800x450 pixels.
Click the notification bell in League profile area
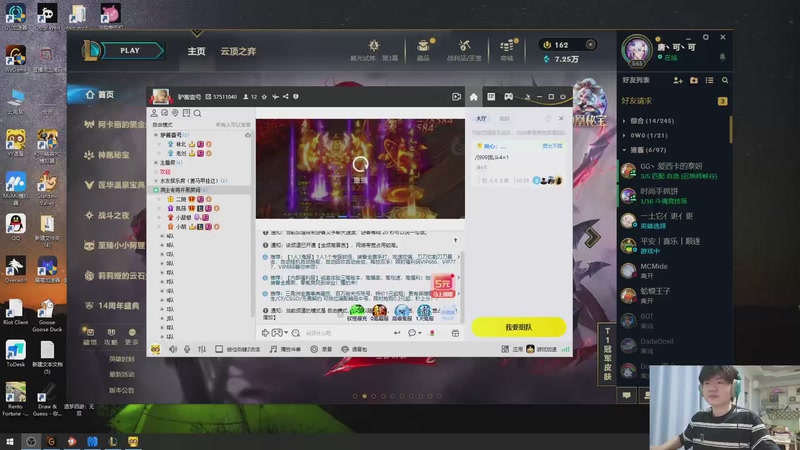coord(722,57)
